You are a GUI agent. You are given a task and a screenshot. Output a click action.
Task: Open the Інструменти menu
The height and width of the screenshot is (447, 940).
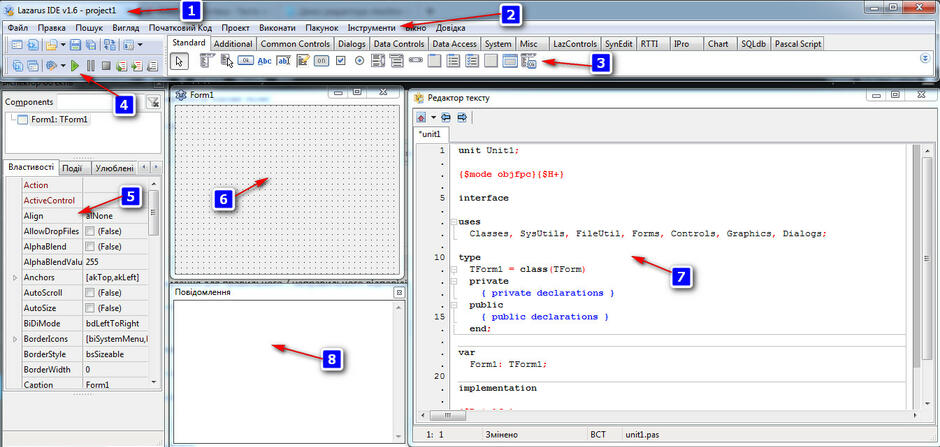(371, 28)
